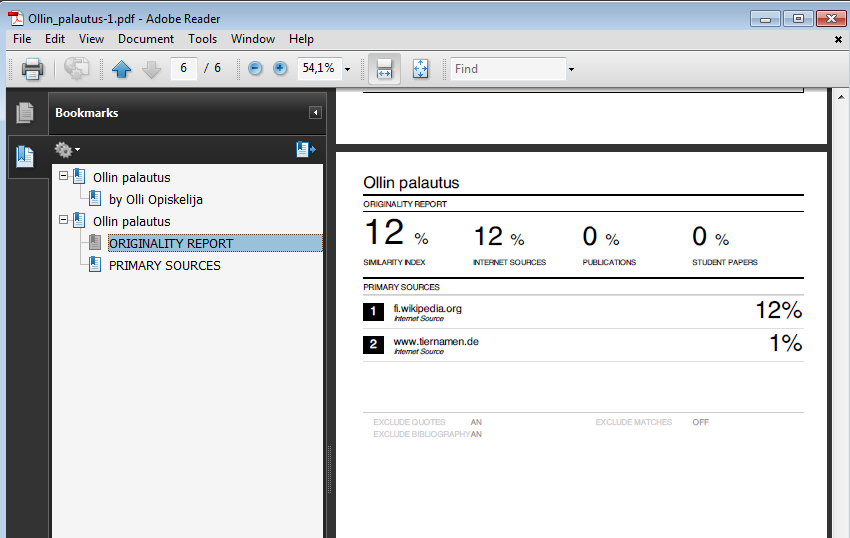
Task: Click the Bookmarks panel icon in sidebar
Action: [25, 157]
